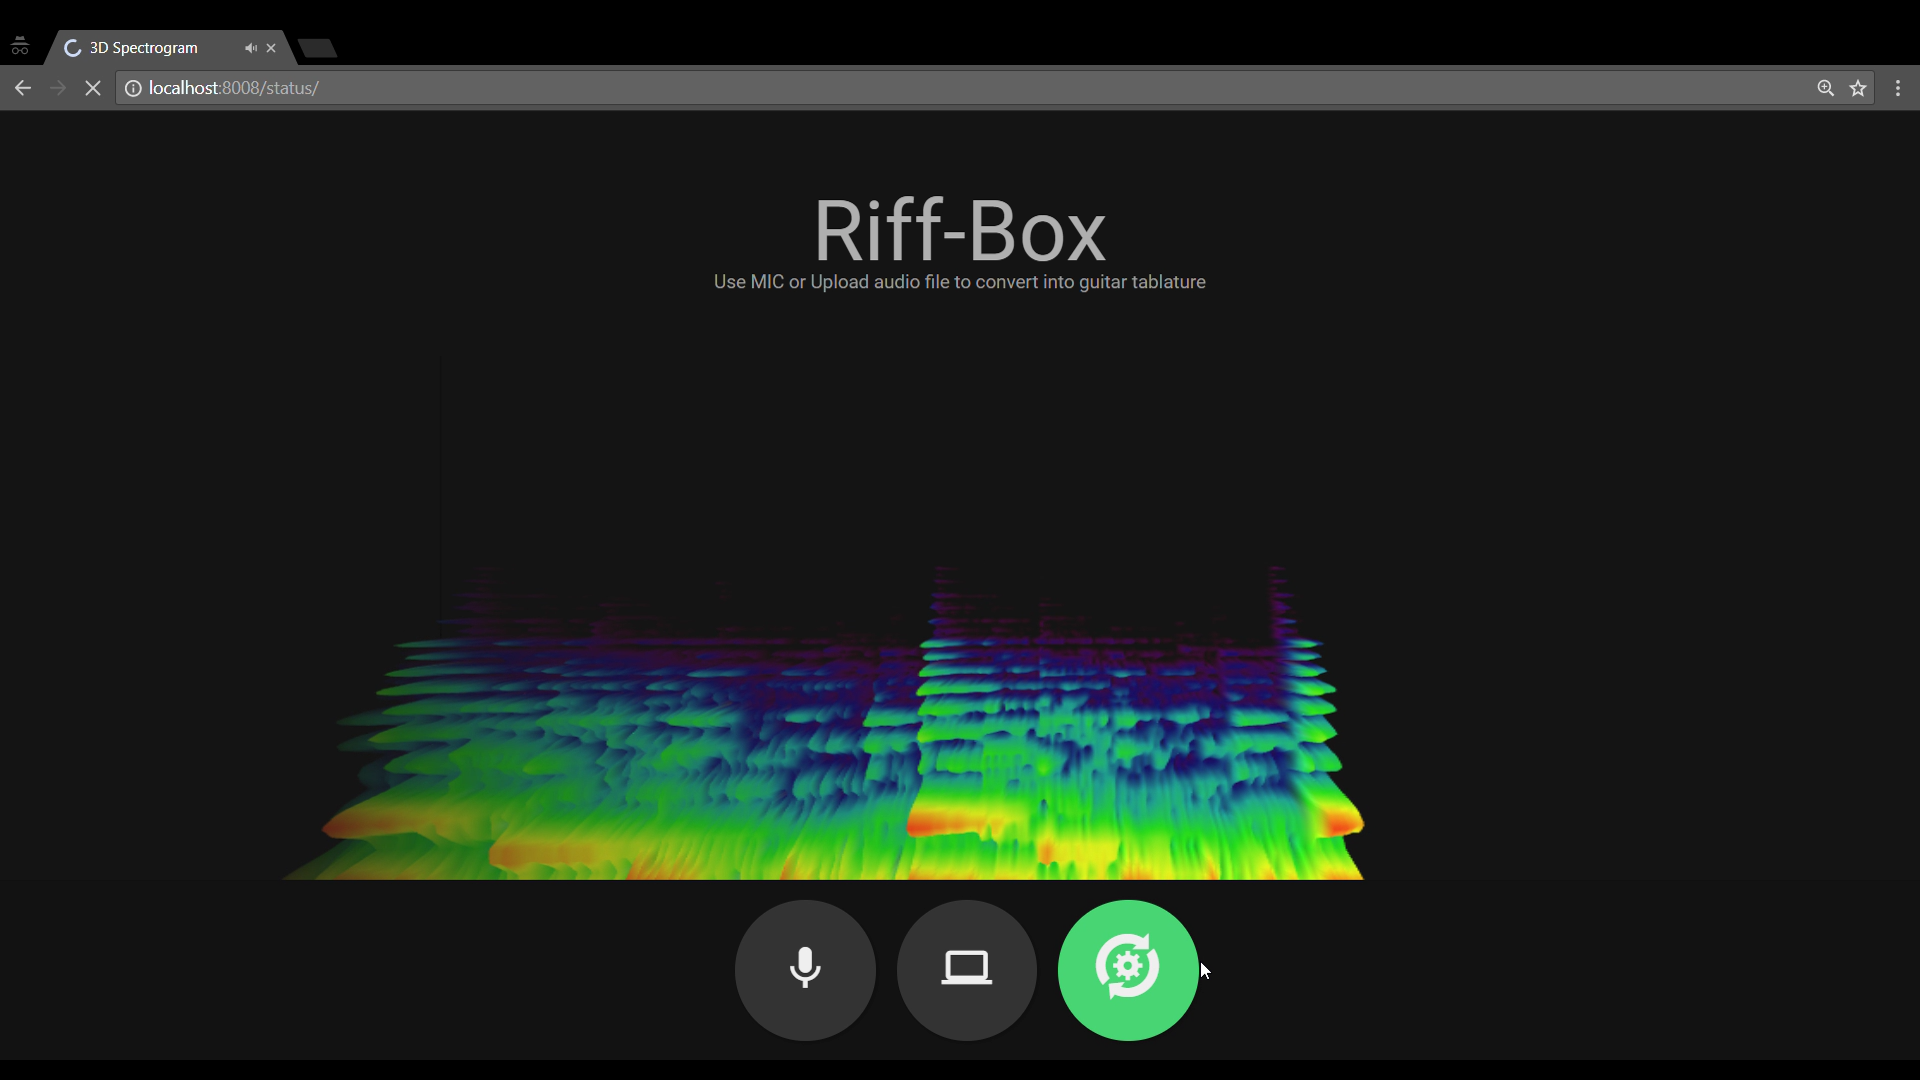The width and height of the screenshot is (1920, 1080).
Task: Close the 3D Spectrogram tab
Action: coord(271,48)
